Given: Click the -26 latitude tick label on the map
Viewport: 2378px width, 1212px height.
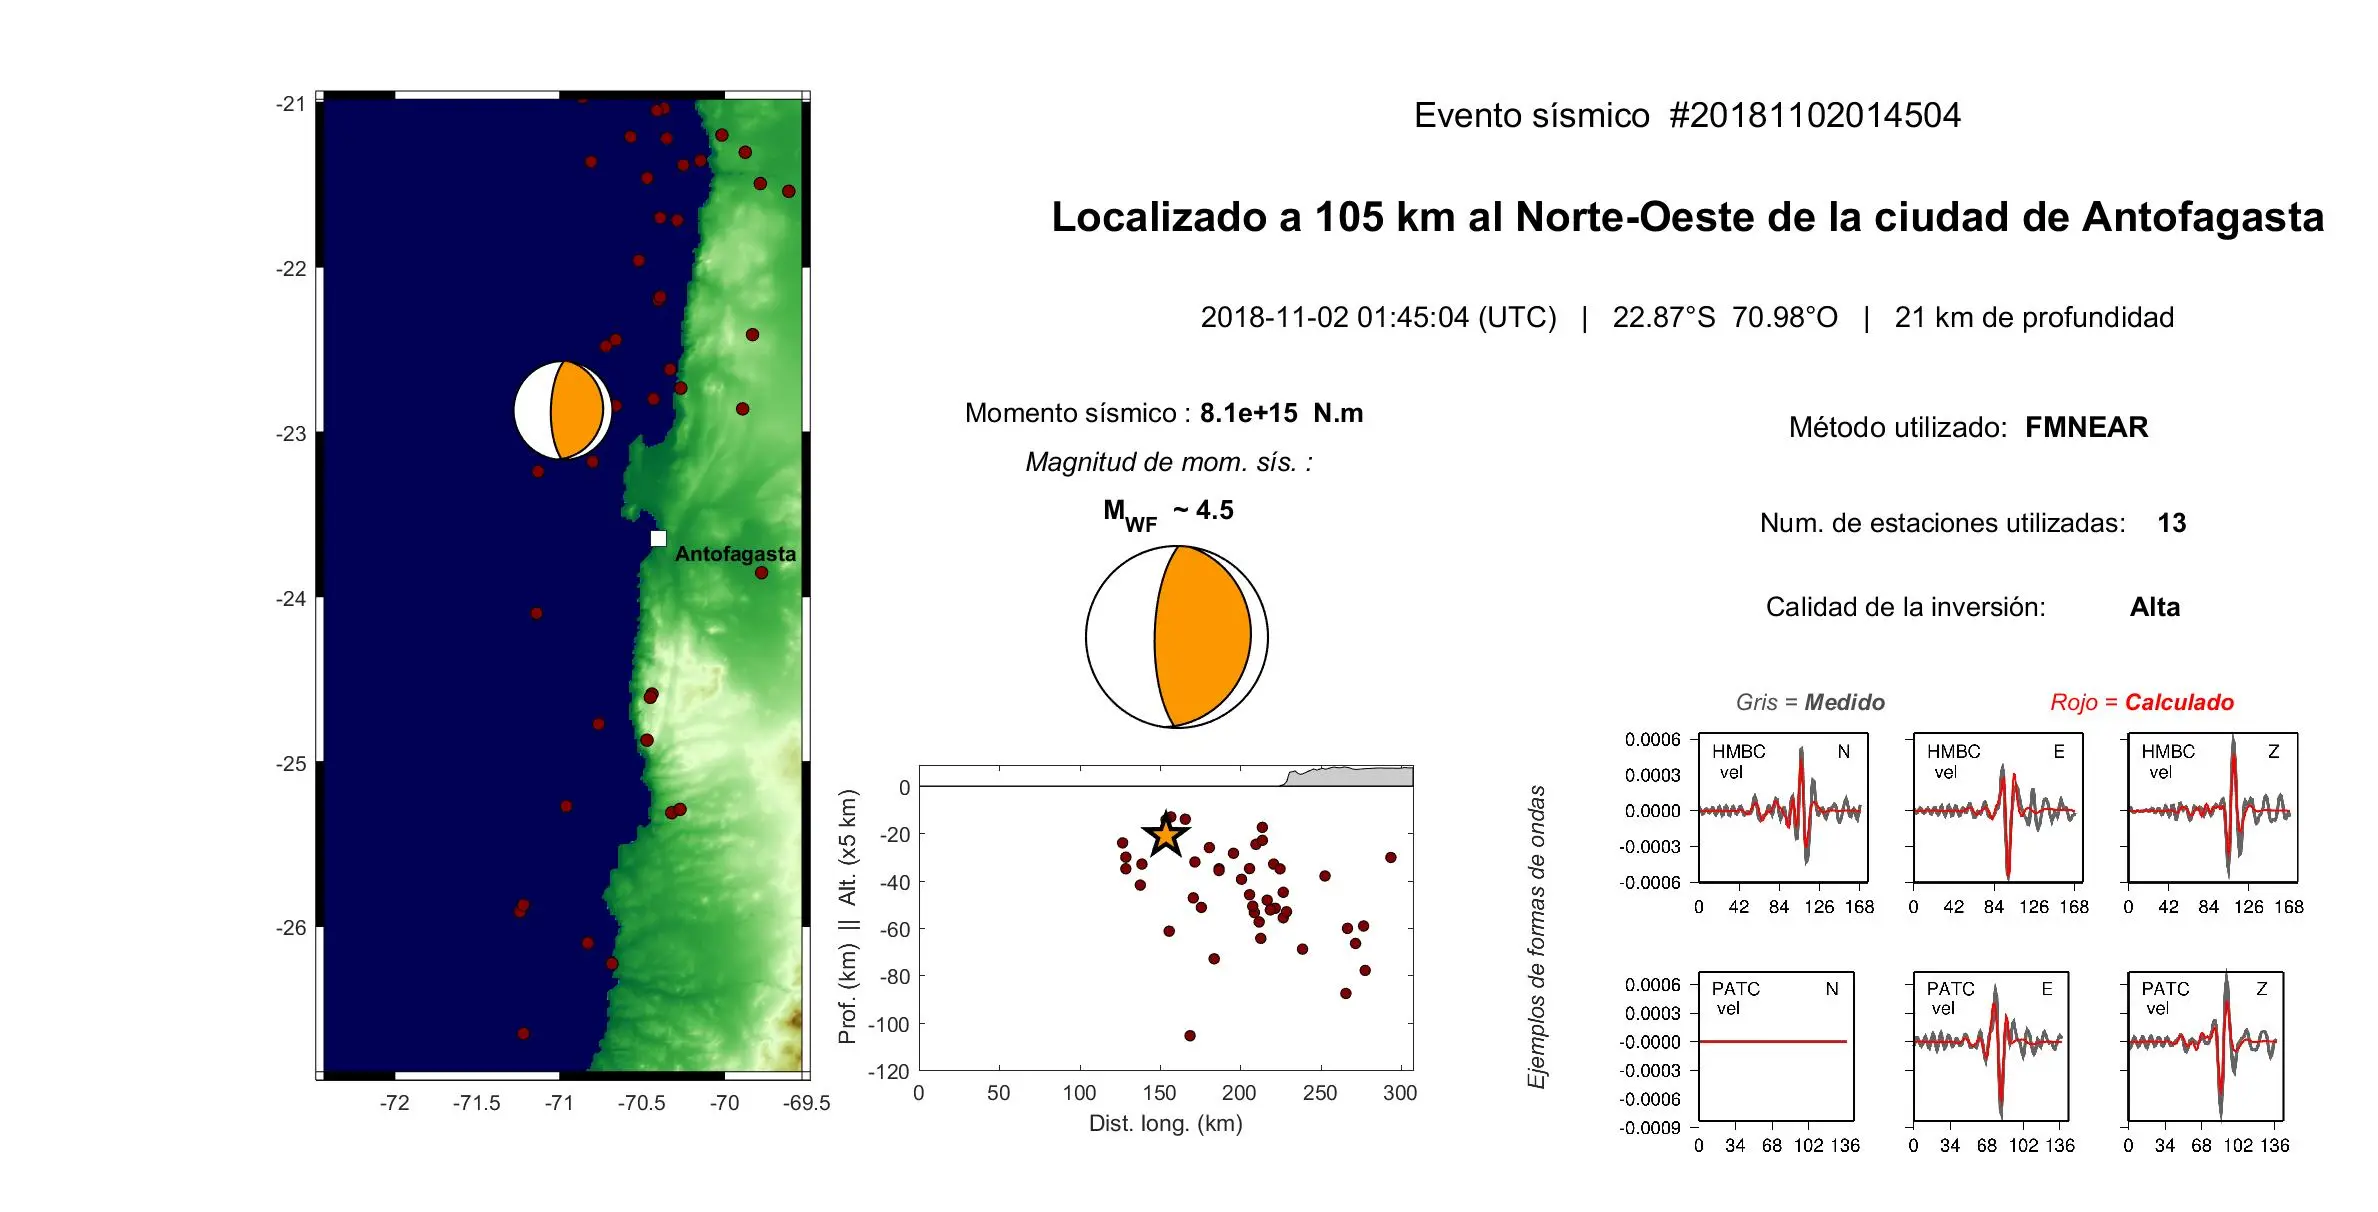Looking at the screenshot, I should pos(291,928).
